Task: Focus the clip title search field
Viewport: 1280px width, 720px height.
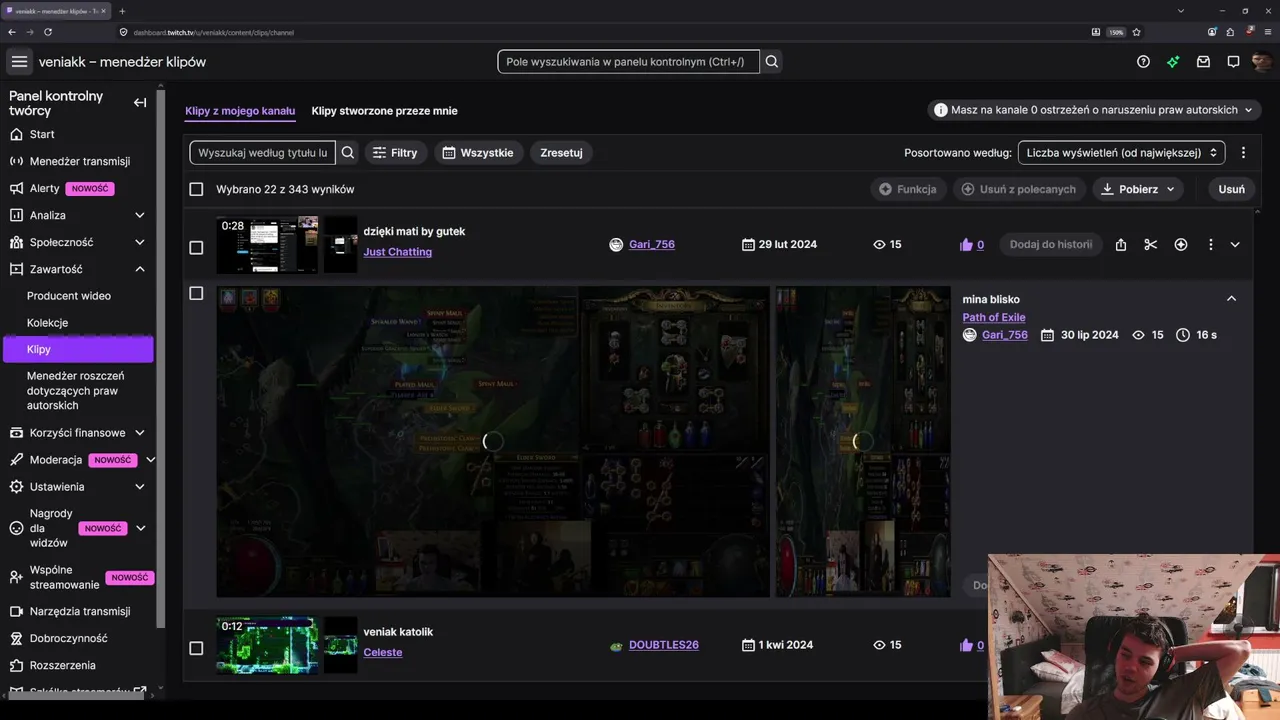Action: 263,153
